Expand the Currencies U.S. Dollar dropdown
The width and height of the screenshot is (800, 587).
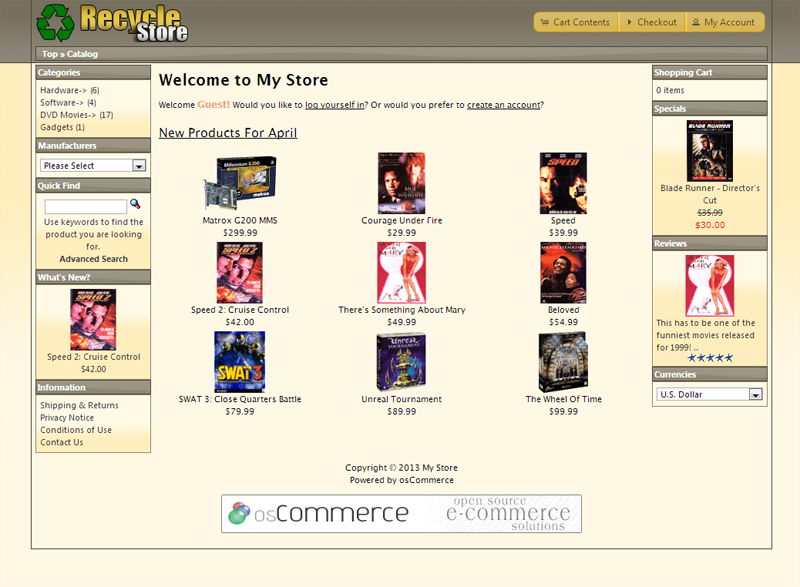tap(709, 394)
